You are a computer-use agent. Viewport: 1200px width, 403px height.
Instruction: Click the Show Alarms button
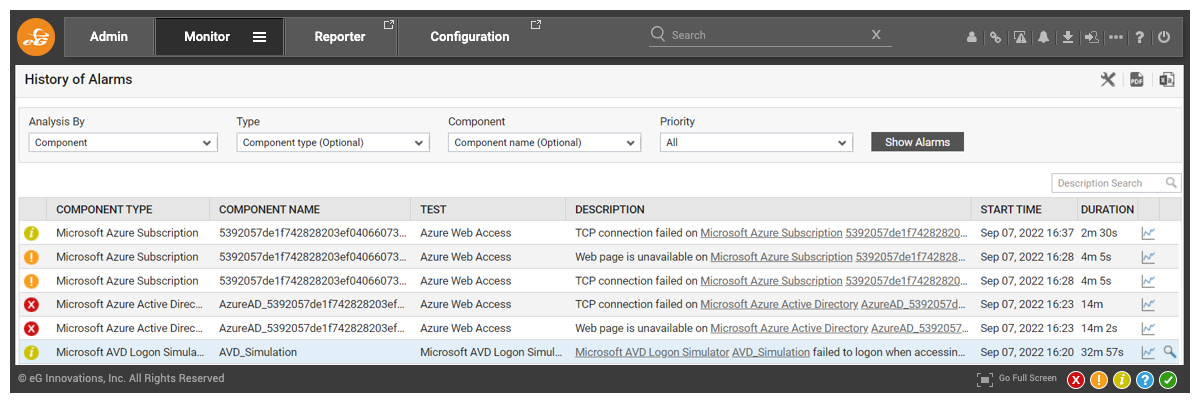[917, 142]
